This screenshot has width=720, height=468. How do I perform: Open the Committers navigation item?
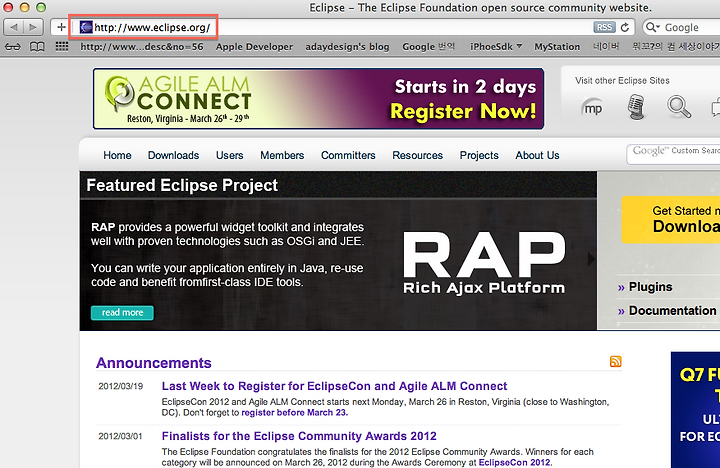(348, 155)
